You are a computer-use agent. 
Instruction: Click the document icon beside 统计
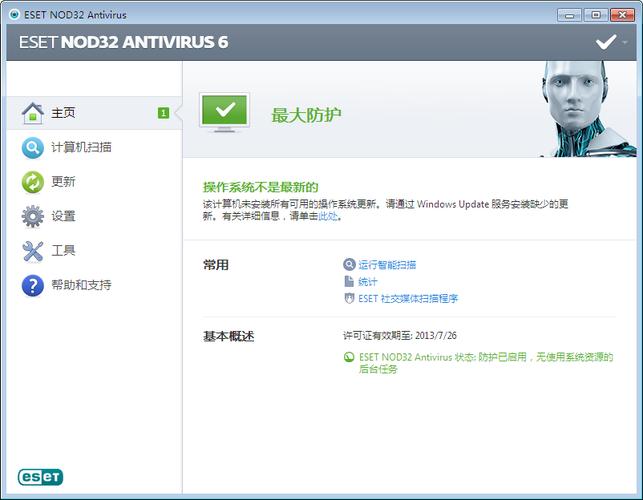click(x=349, y=281)
